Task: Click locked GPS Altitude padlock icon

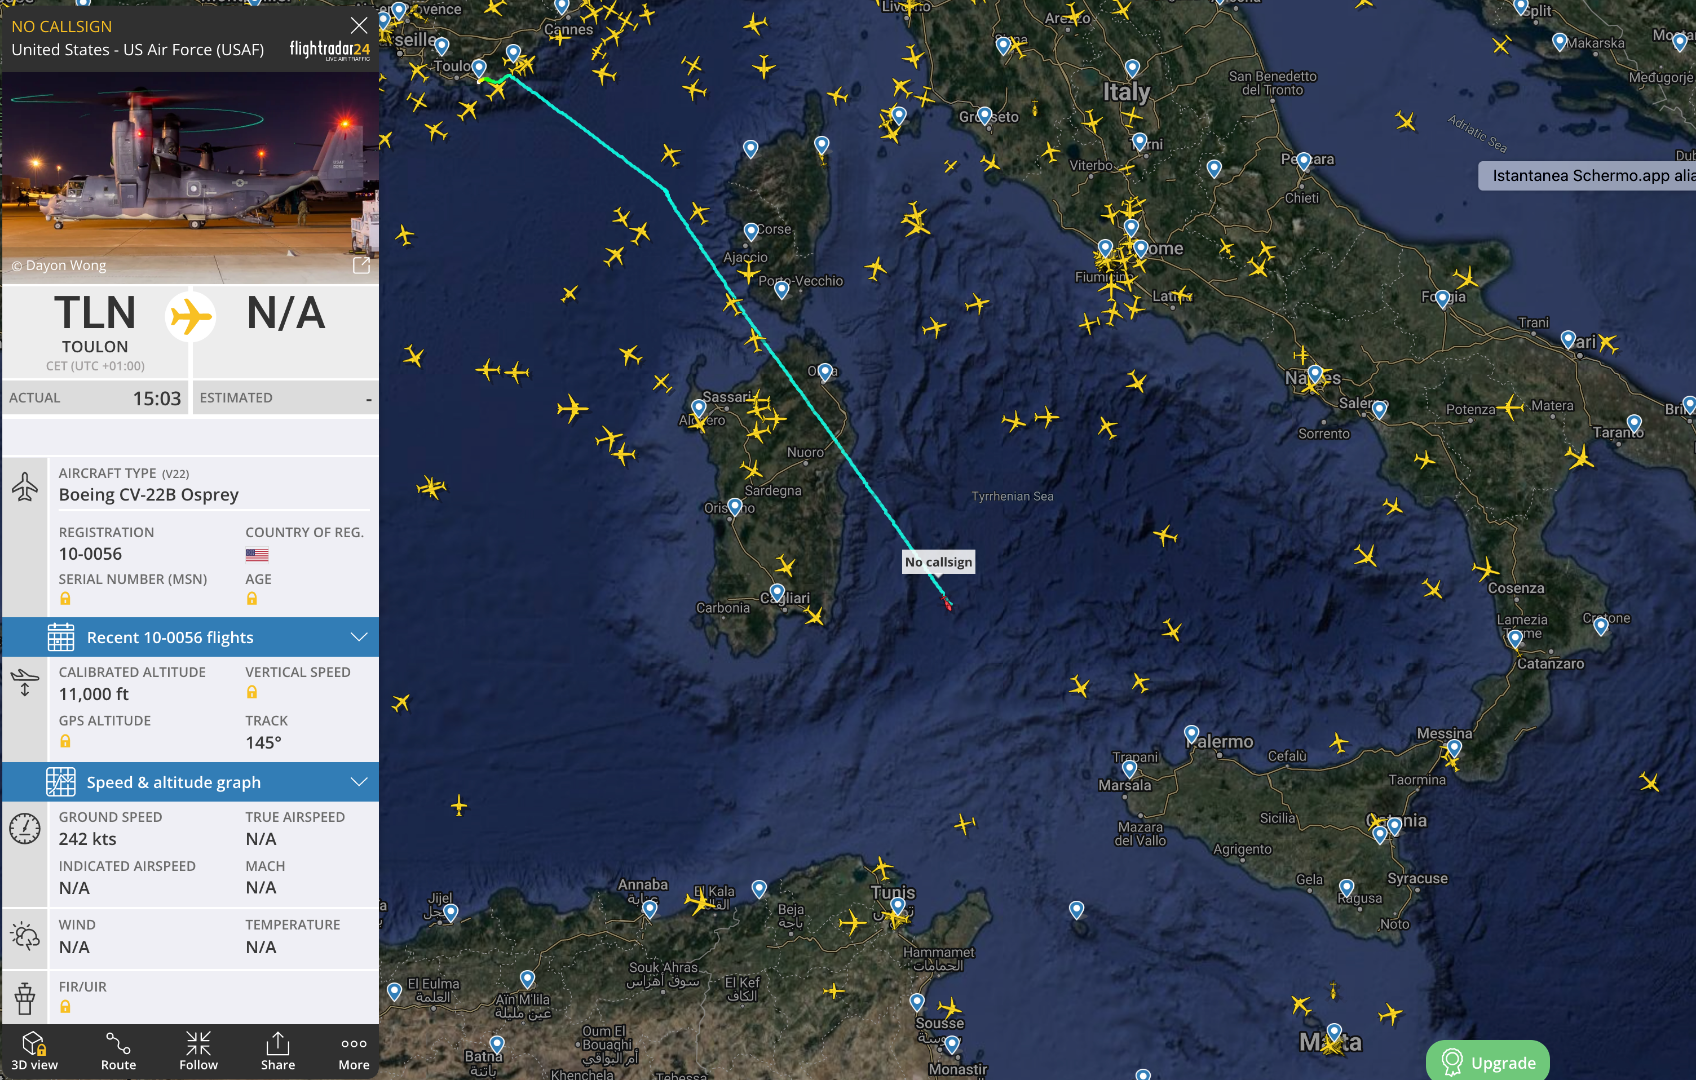Action: pos(65,741)
